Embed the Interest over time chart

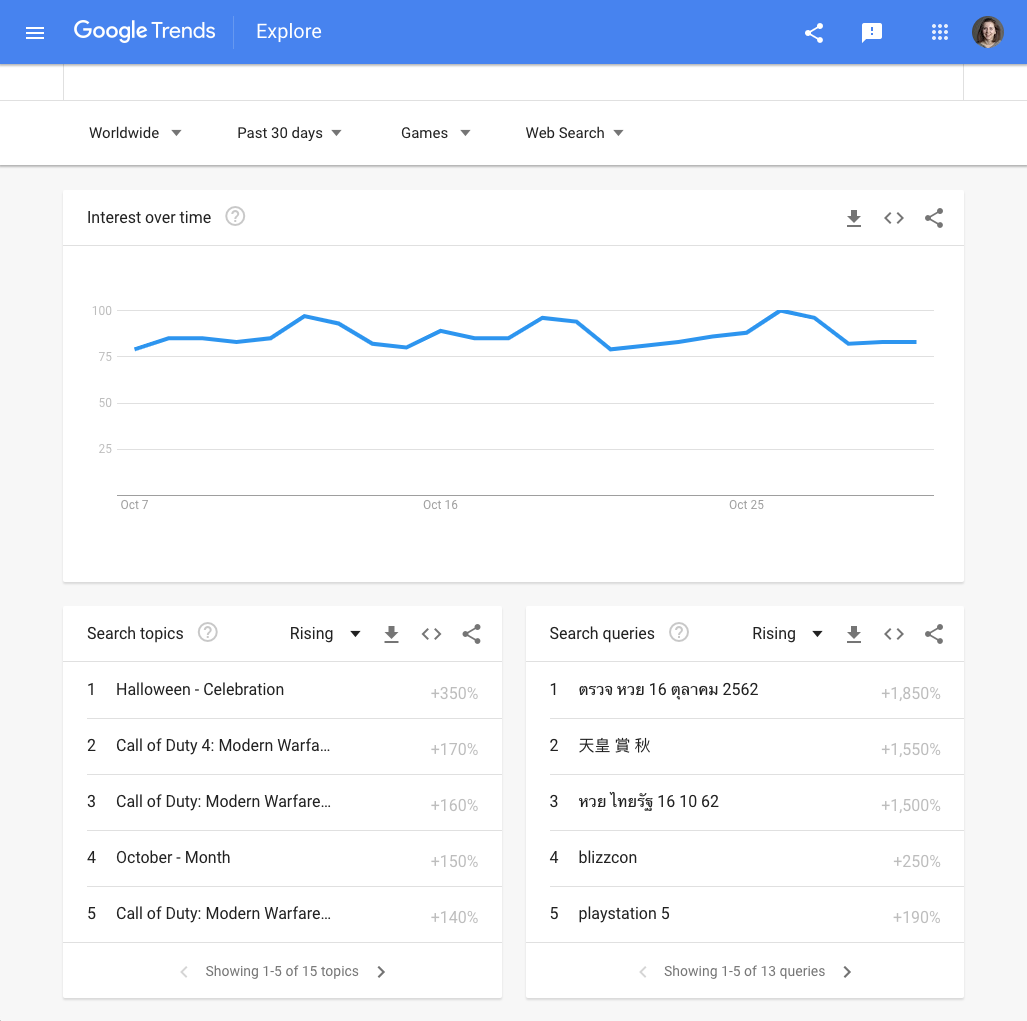point(893,218)
